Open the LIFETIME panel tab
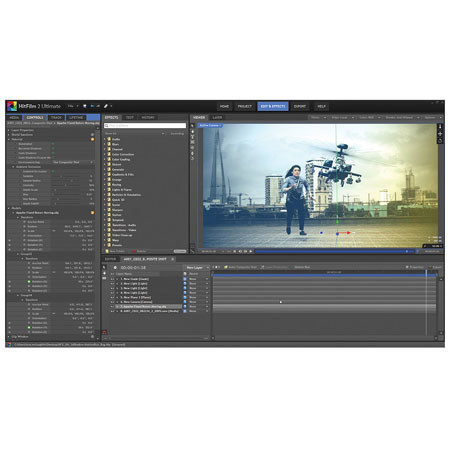Image resolution: width=450 pixels, height=450 pixels. [76, 118]
